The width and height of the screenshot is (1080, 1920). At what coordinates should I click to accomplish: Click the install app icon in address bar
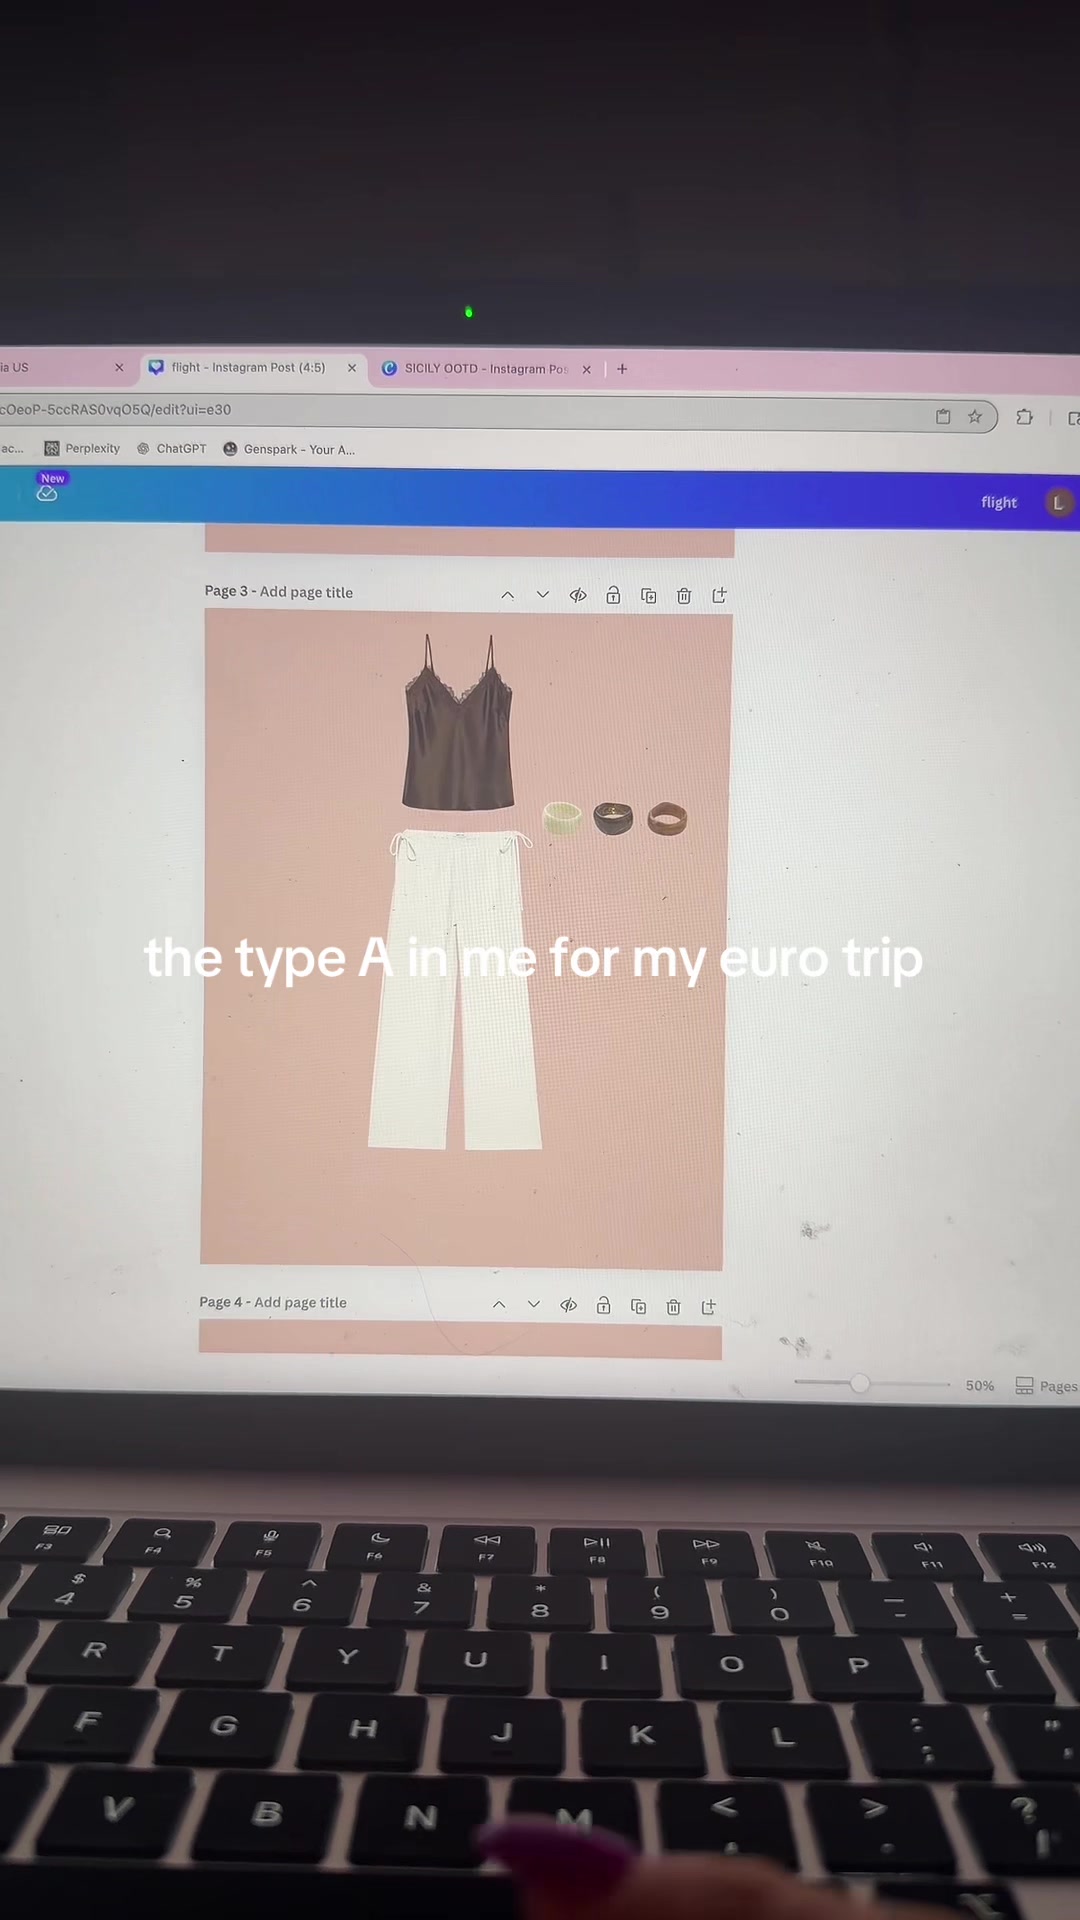pyautogui.click(x=943, y=417)
